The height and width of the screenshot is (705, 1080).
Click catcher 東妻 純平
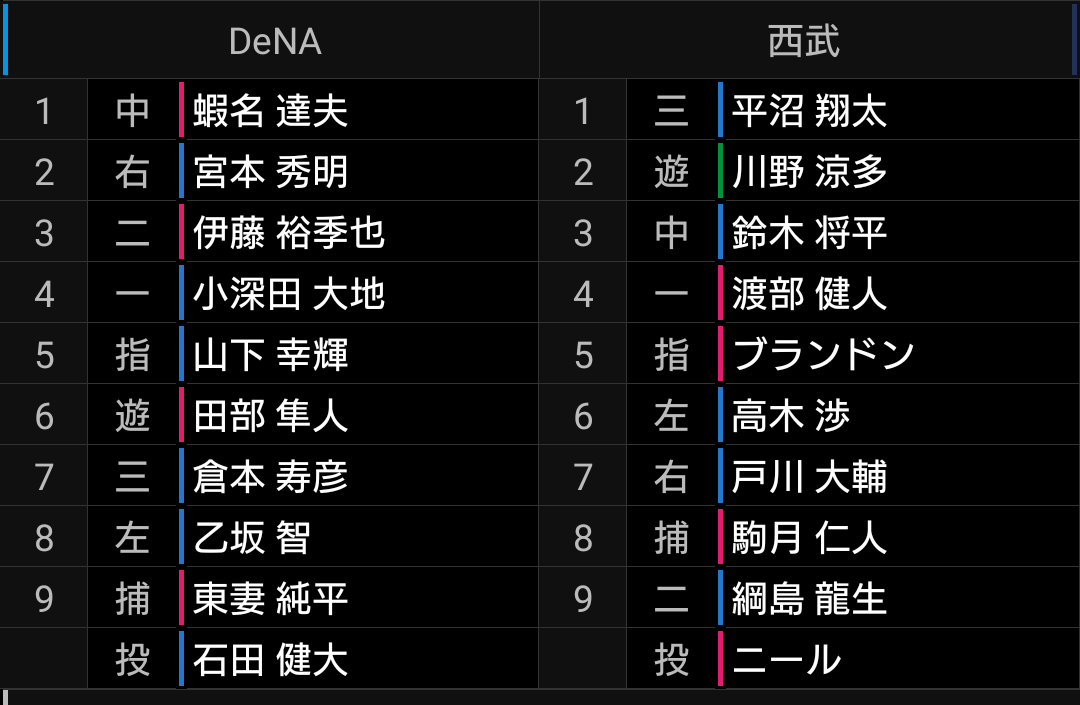[x=271, y=599]
